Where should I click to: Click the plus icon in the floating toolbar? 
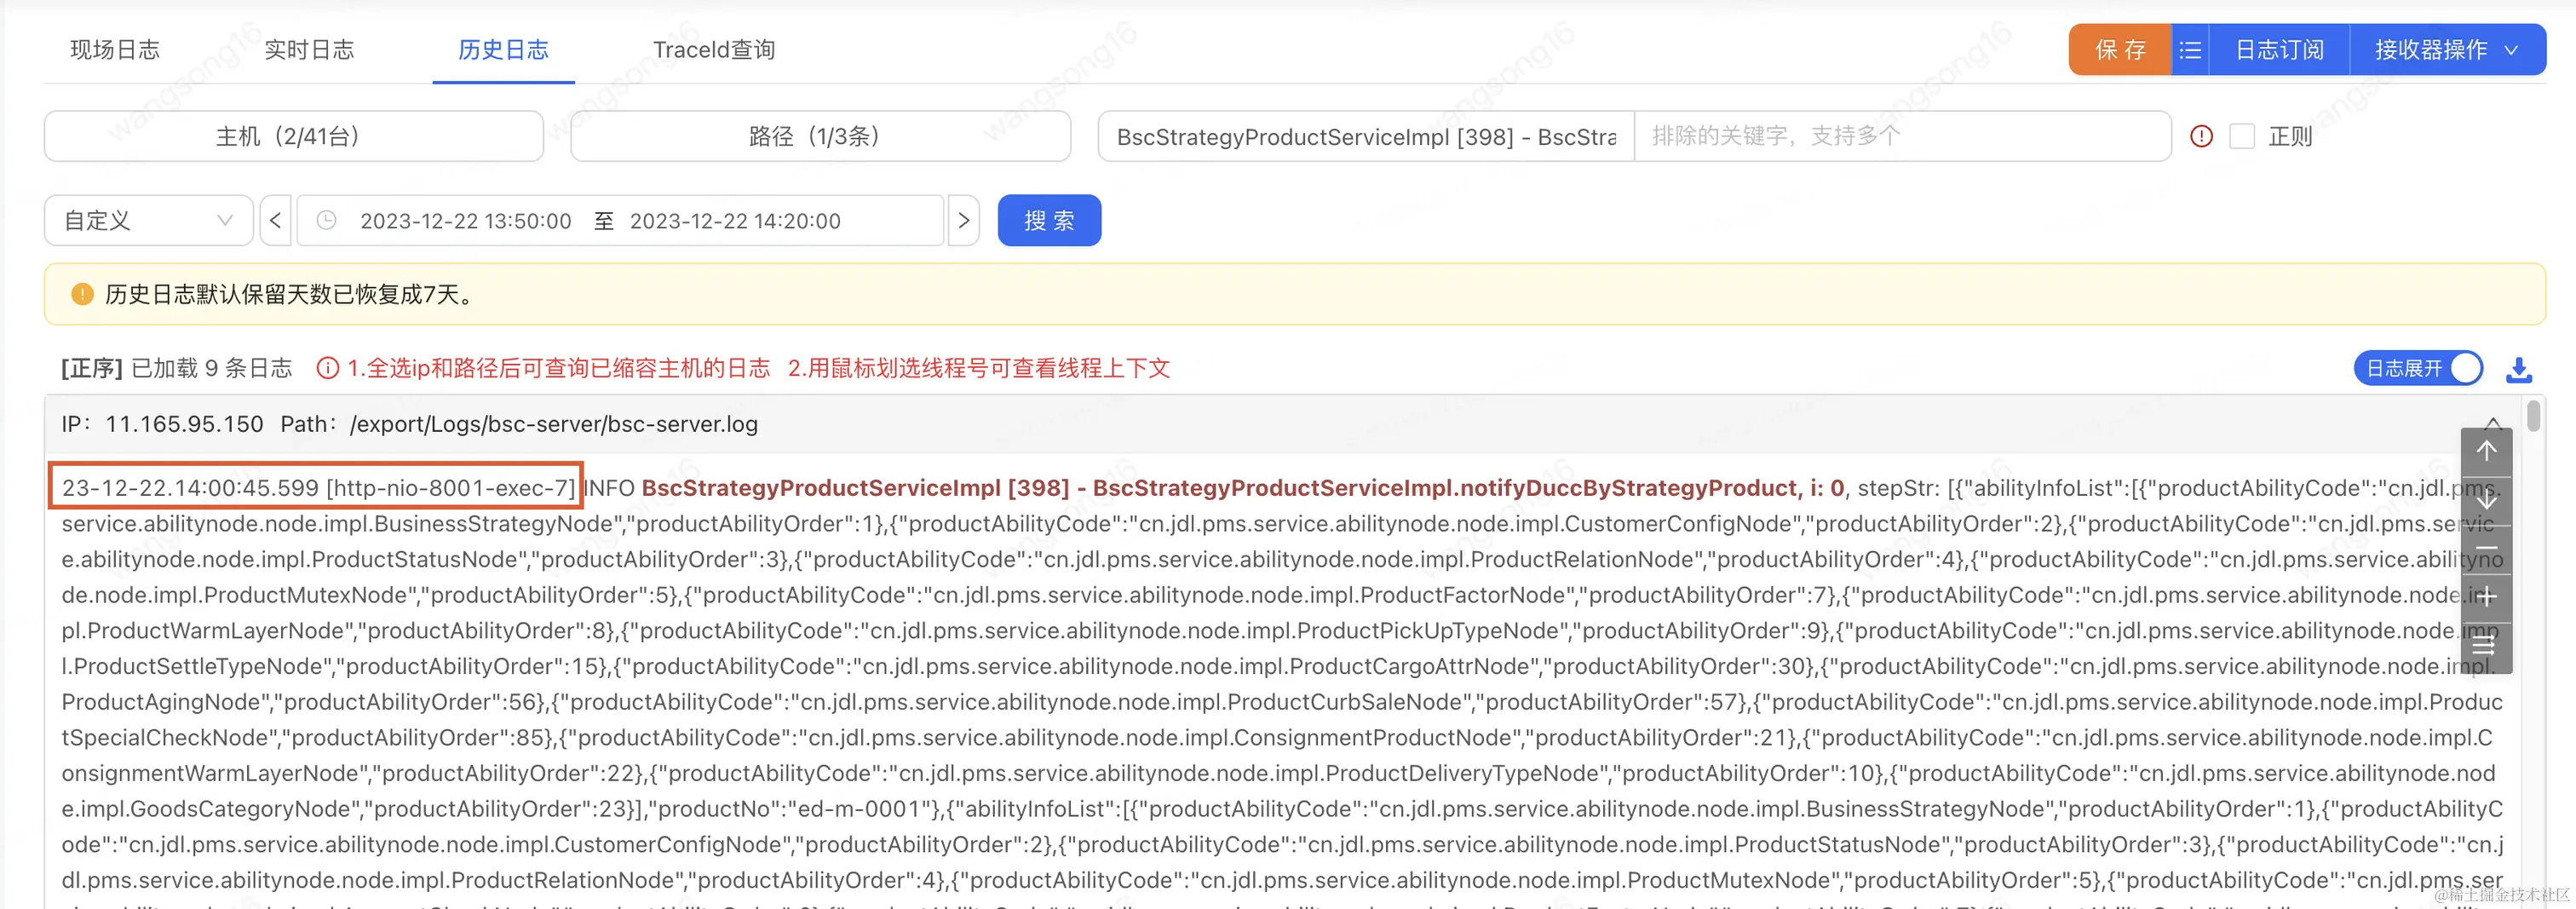tap(2486, 597)
